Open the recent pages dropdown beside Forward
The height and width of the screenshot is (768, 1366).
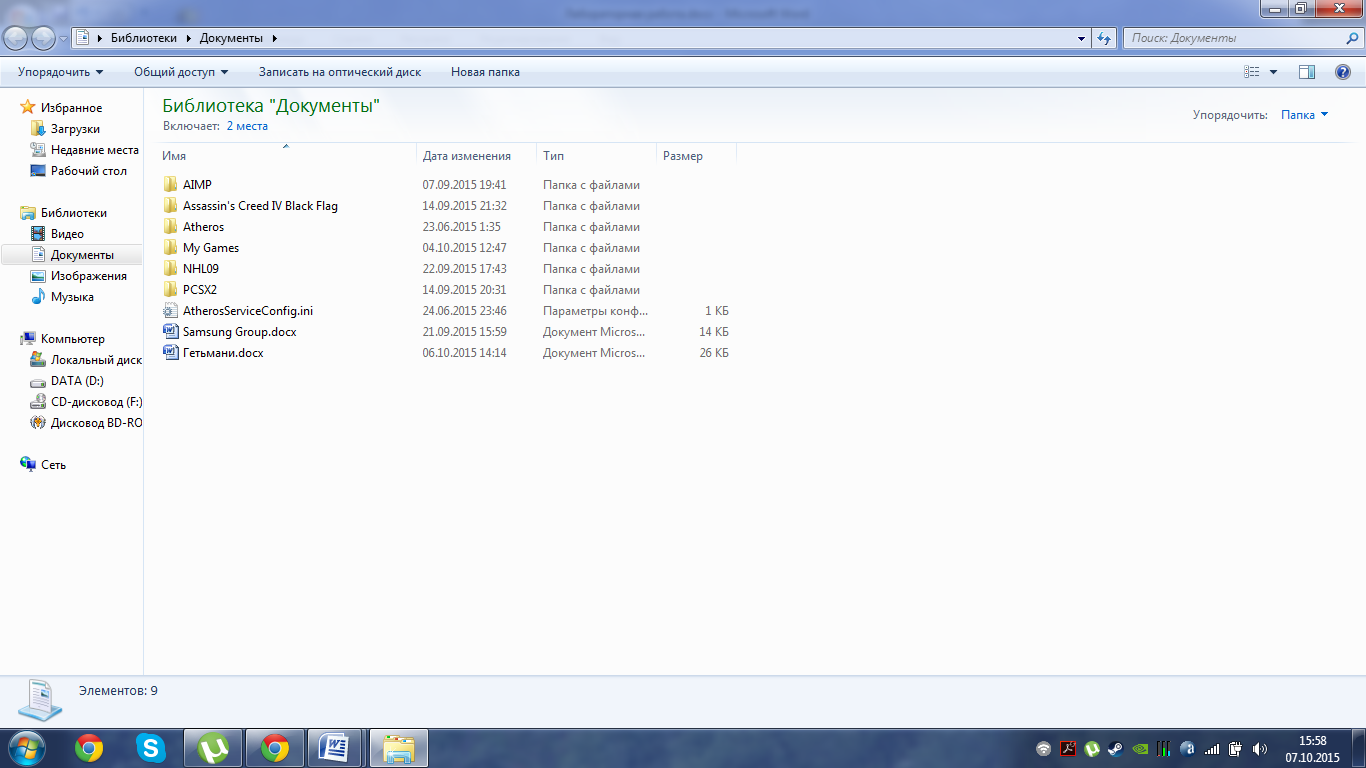[64, 39]
